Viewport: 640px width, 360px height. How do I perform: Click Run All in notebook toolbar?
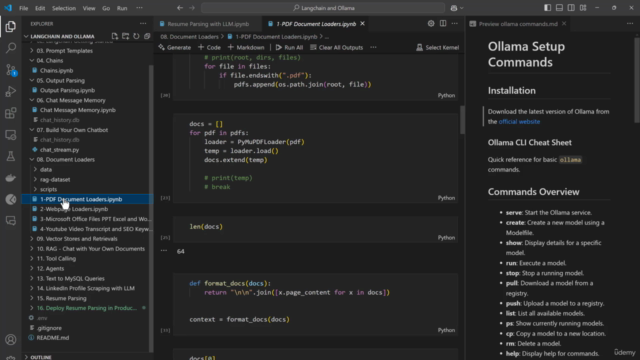289,47
